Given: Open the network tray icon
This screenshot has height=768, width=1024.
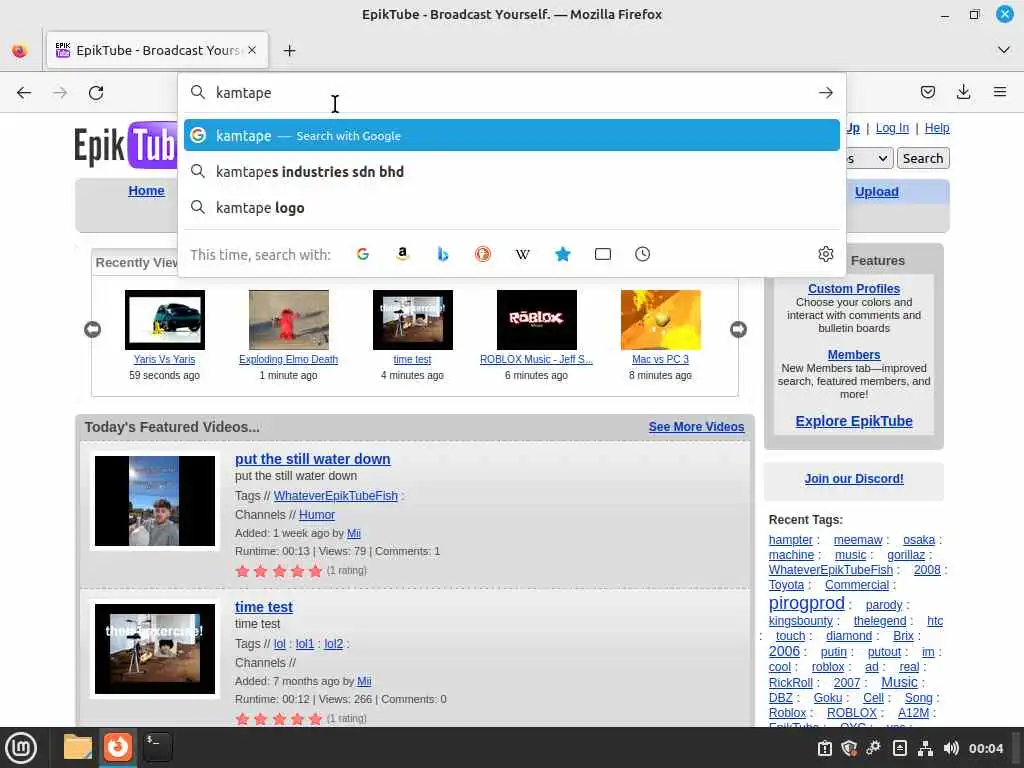Looking at the screenshot, I should coord(925,748).
